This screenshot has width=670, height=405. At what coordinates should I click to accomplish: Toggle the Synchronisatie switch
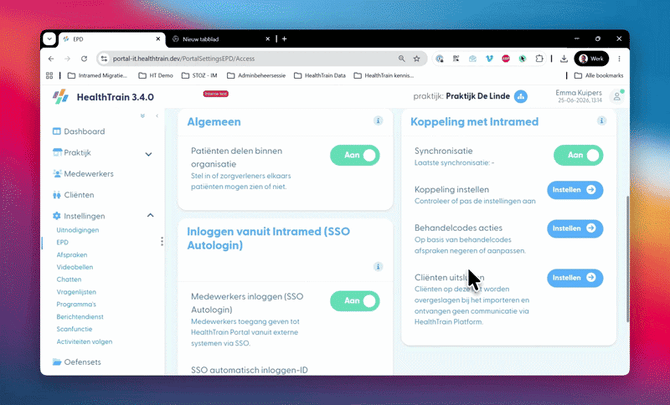(x=578, y=155)
